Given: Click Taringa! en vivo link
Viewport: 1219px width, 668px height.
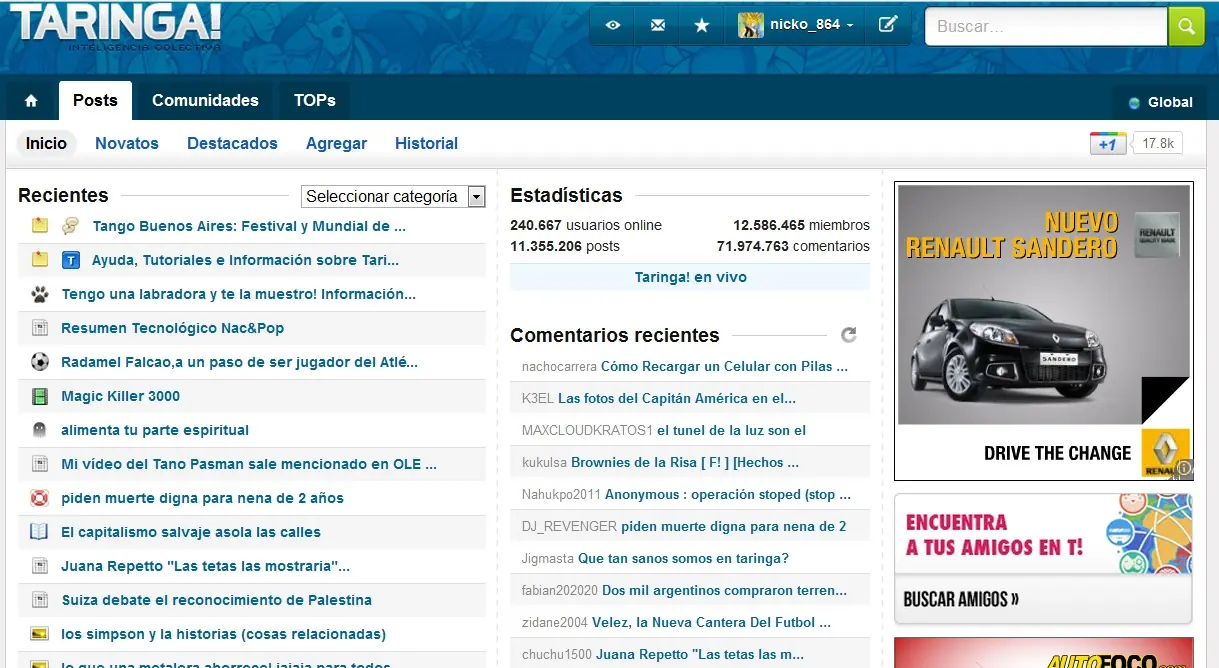Looking at the screenshot, I should [x=690, y=277].
